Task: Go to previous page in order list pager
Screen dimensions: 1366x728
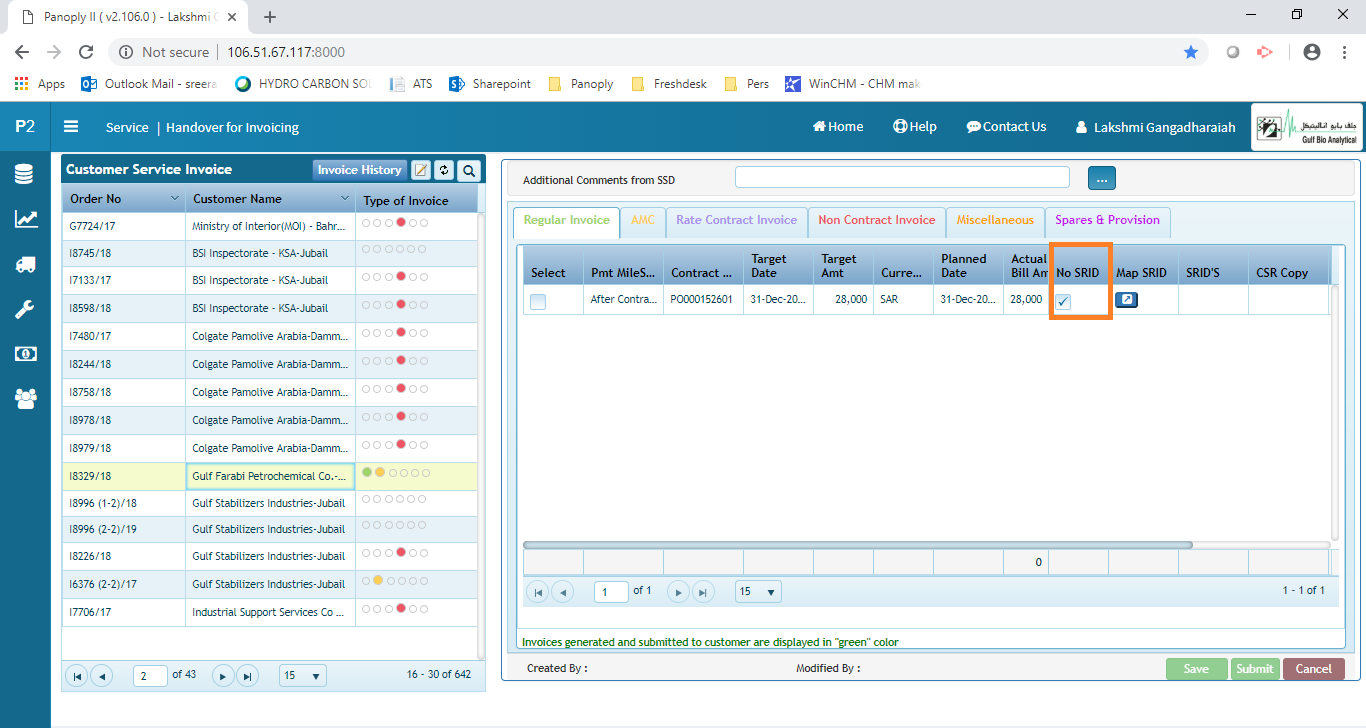Action: 101,676
